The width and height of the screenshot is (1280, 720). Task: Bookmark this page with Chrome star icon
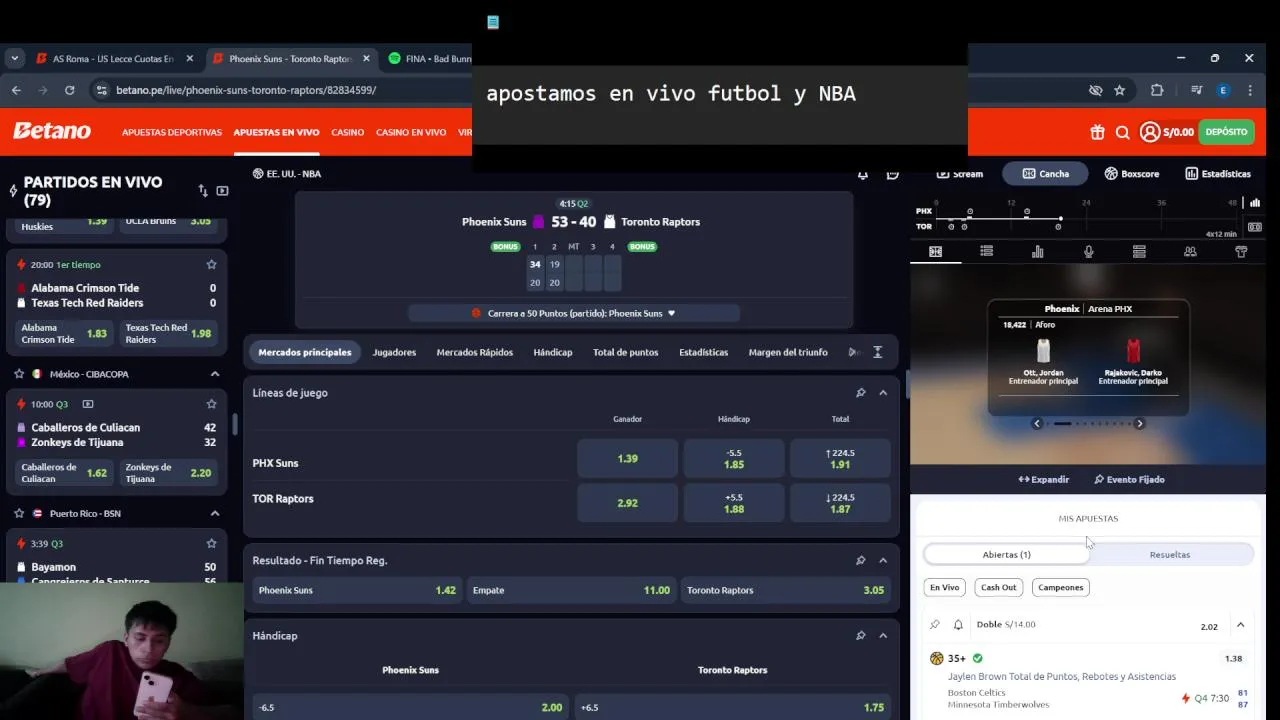click(x=1120, y=90)
